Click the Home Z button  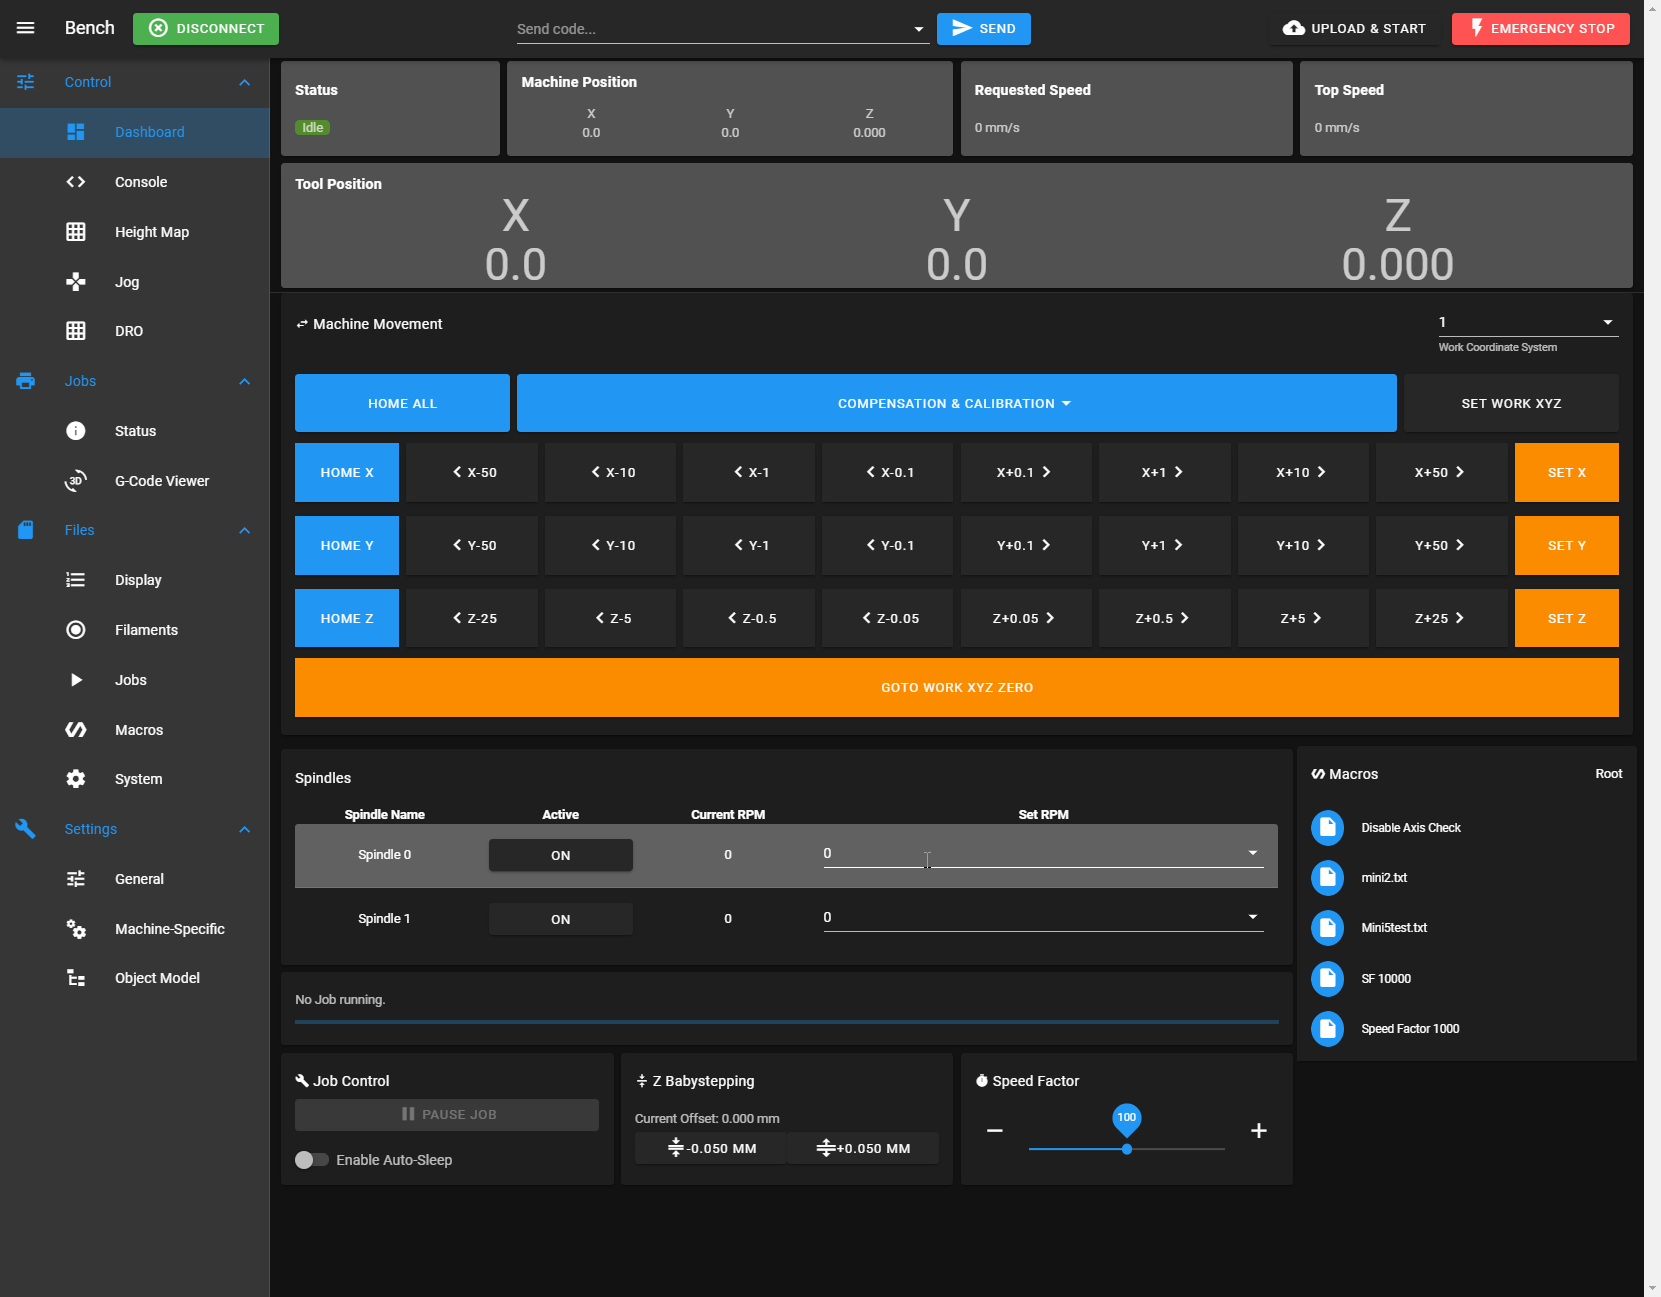click(x=347, y=618)
